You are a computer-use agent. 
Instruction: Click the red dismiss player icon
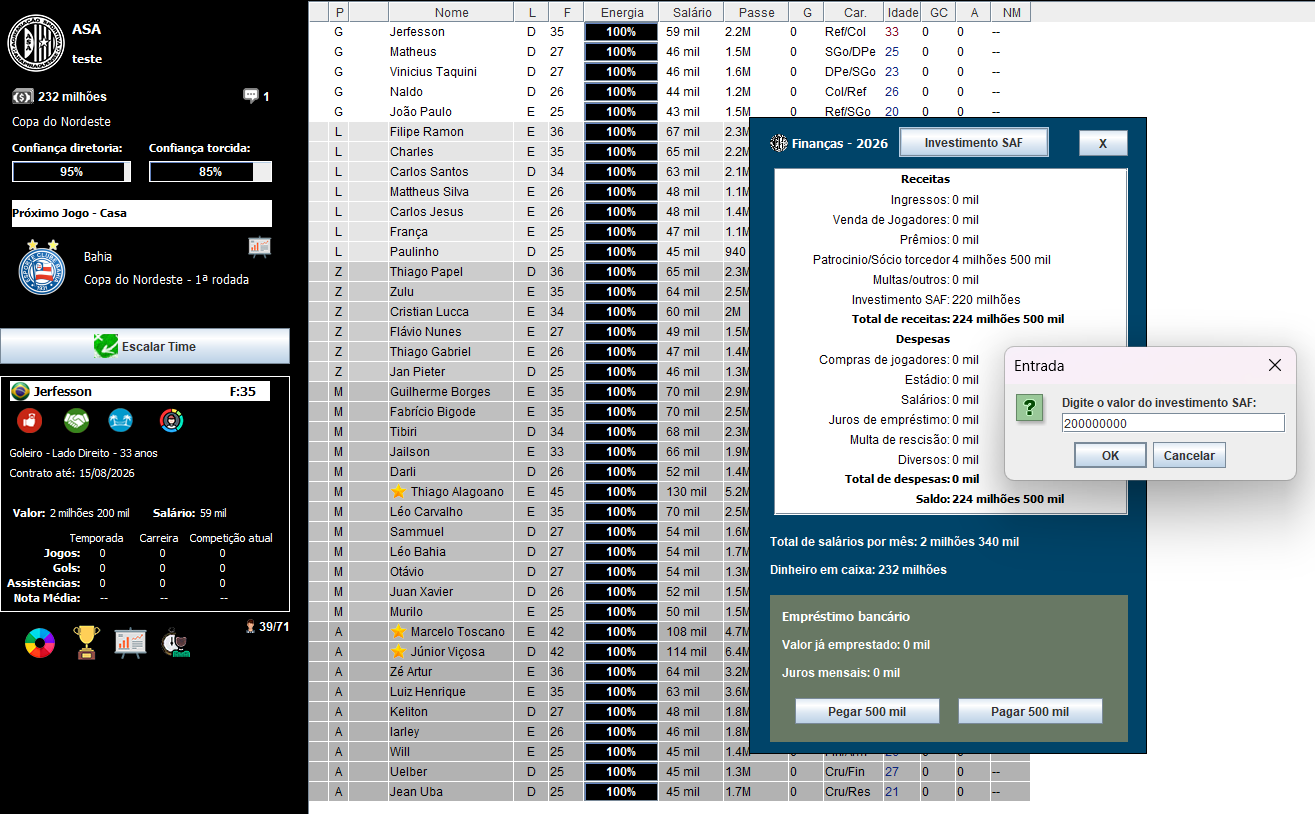(30, 421)
